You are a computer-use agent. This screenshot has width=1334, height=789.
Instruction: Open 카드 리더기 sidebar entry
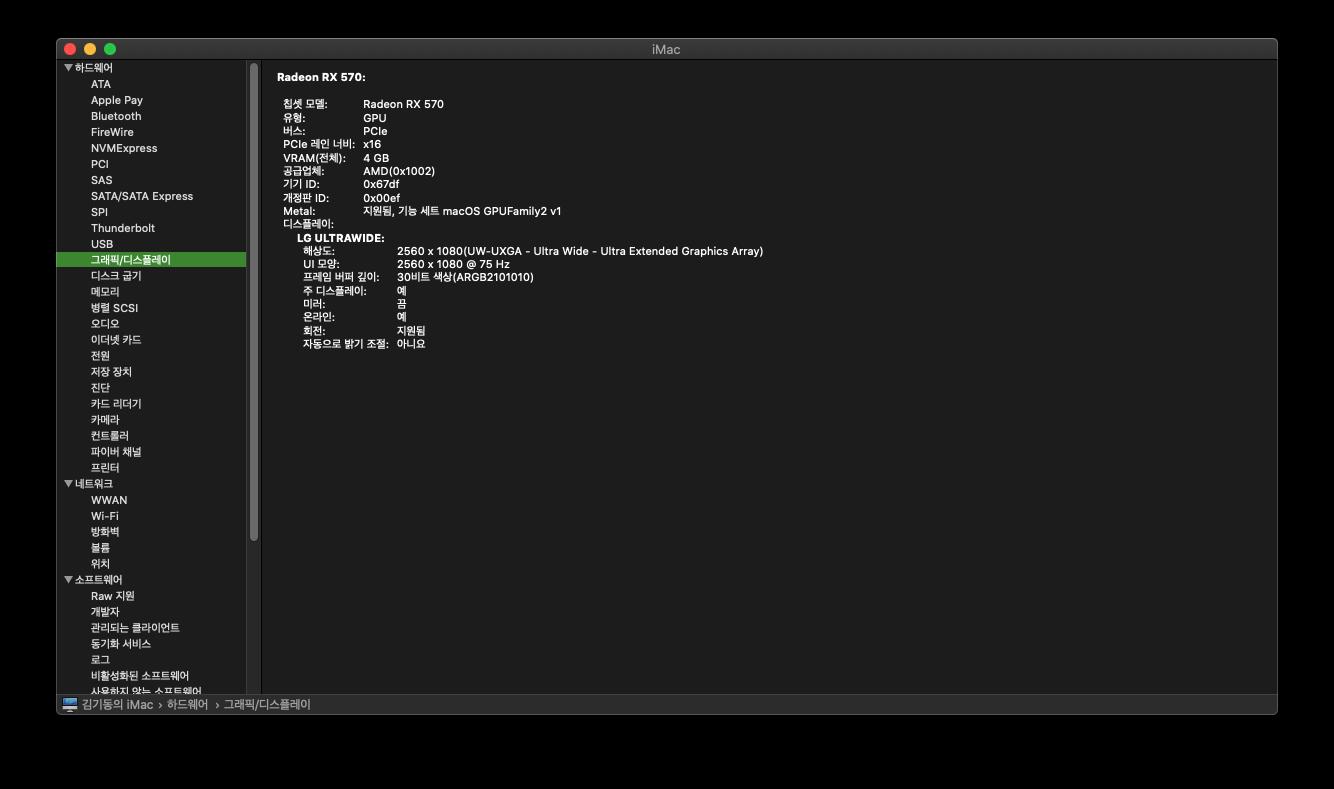click(116, 404)
